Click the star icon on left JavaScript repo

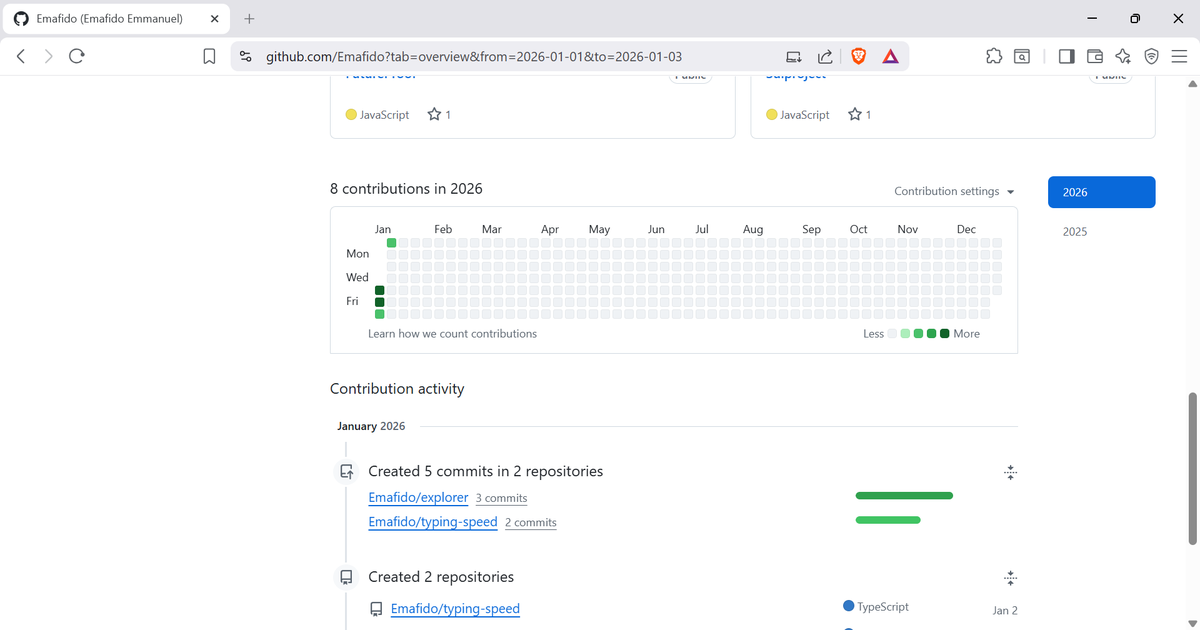click(434, 115)
